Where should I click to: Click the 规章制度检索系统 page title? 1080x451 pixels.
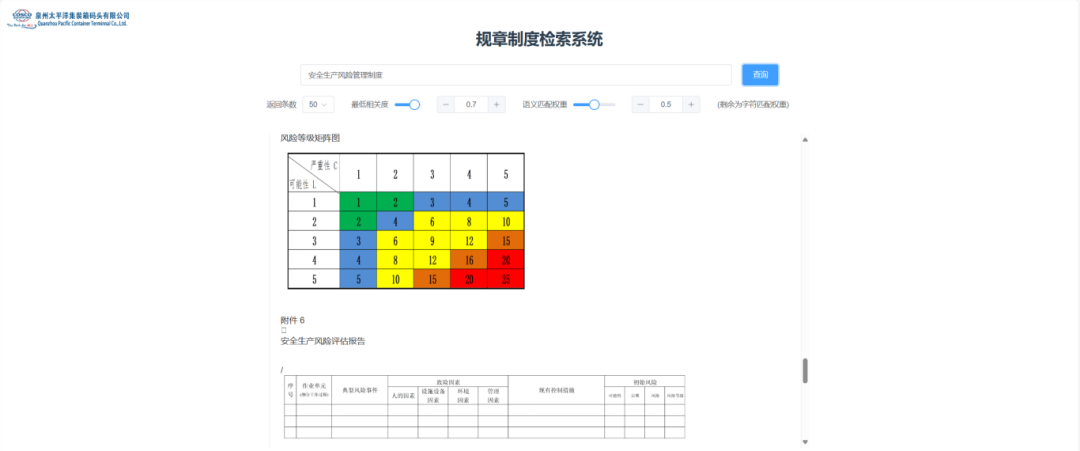pos(539,39)
